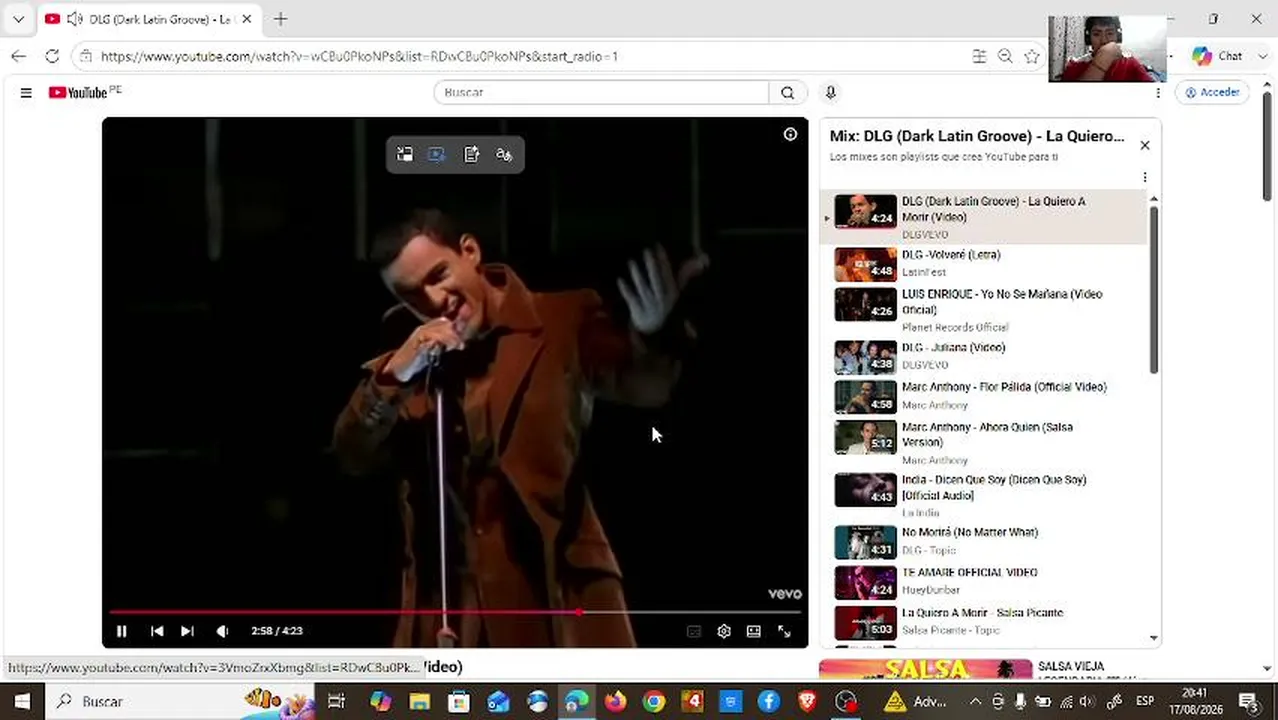
Task: Bookmark this page with the star icon
Action: pos(1032,56)
